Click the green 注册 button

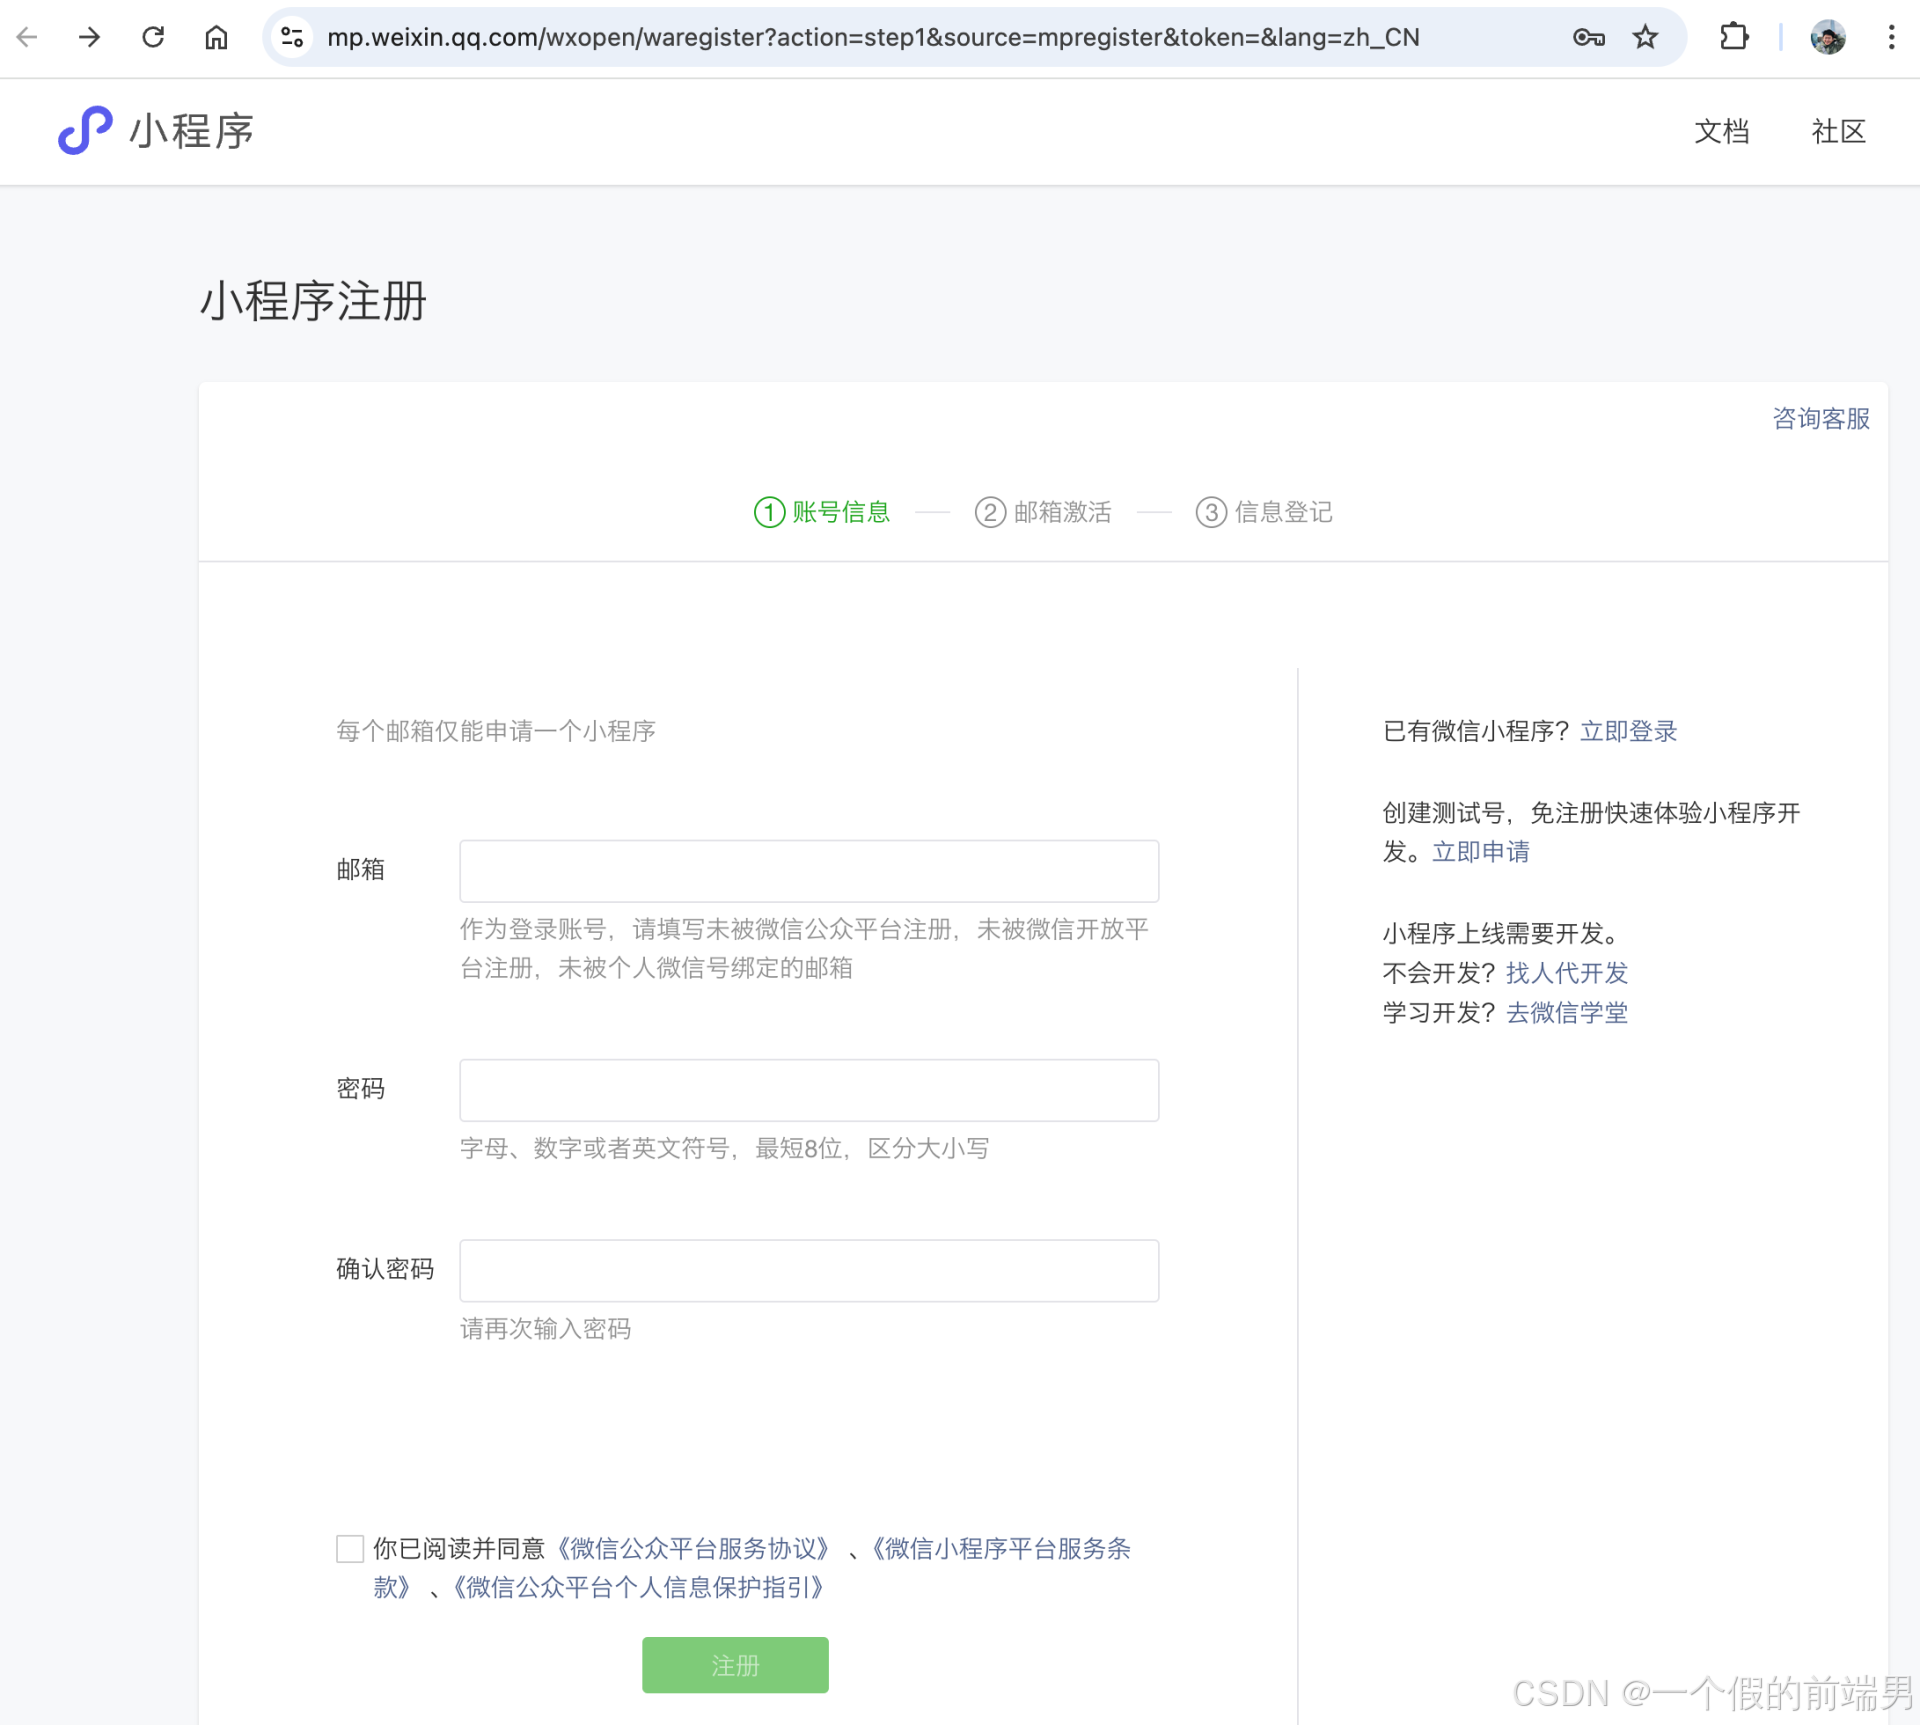(735, 1665)
